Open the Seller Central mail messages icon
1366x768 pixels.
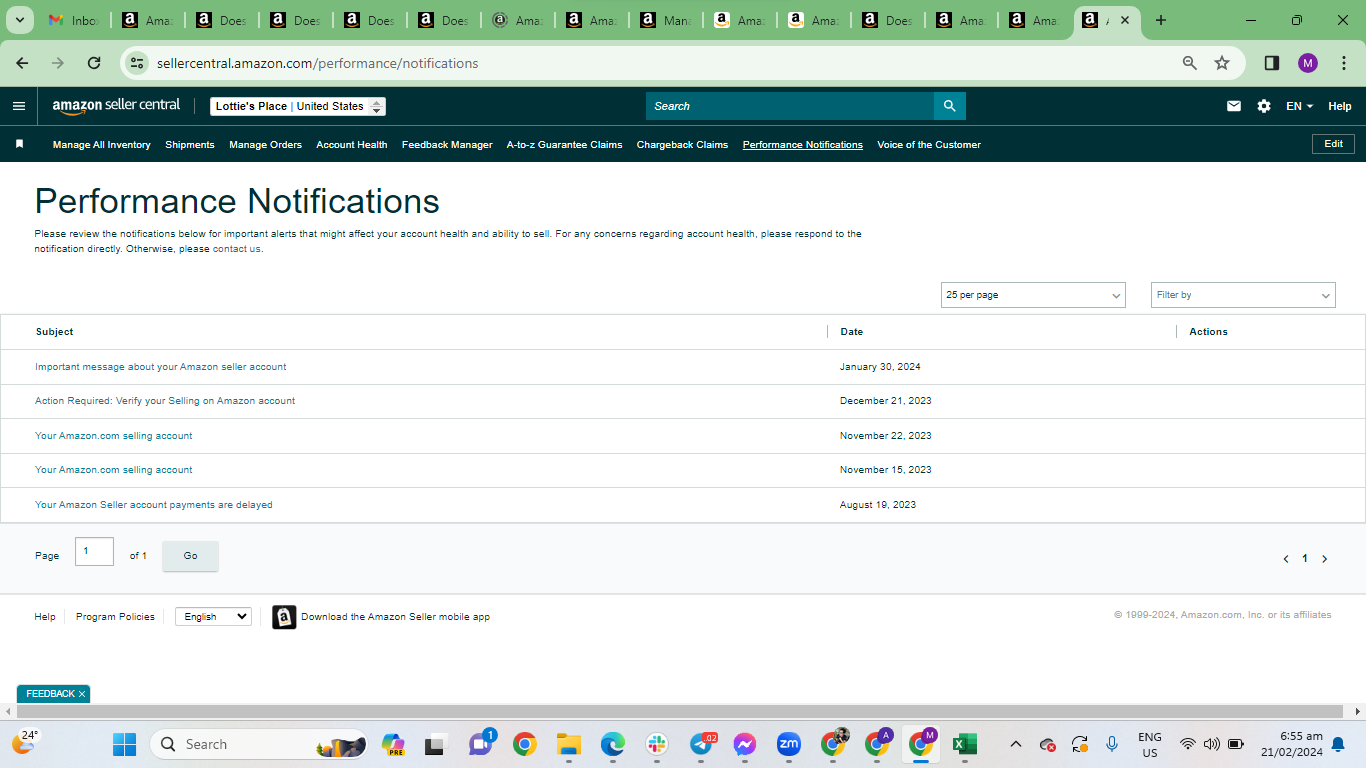(1234, 106)
